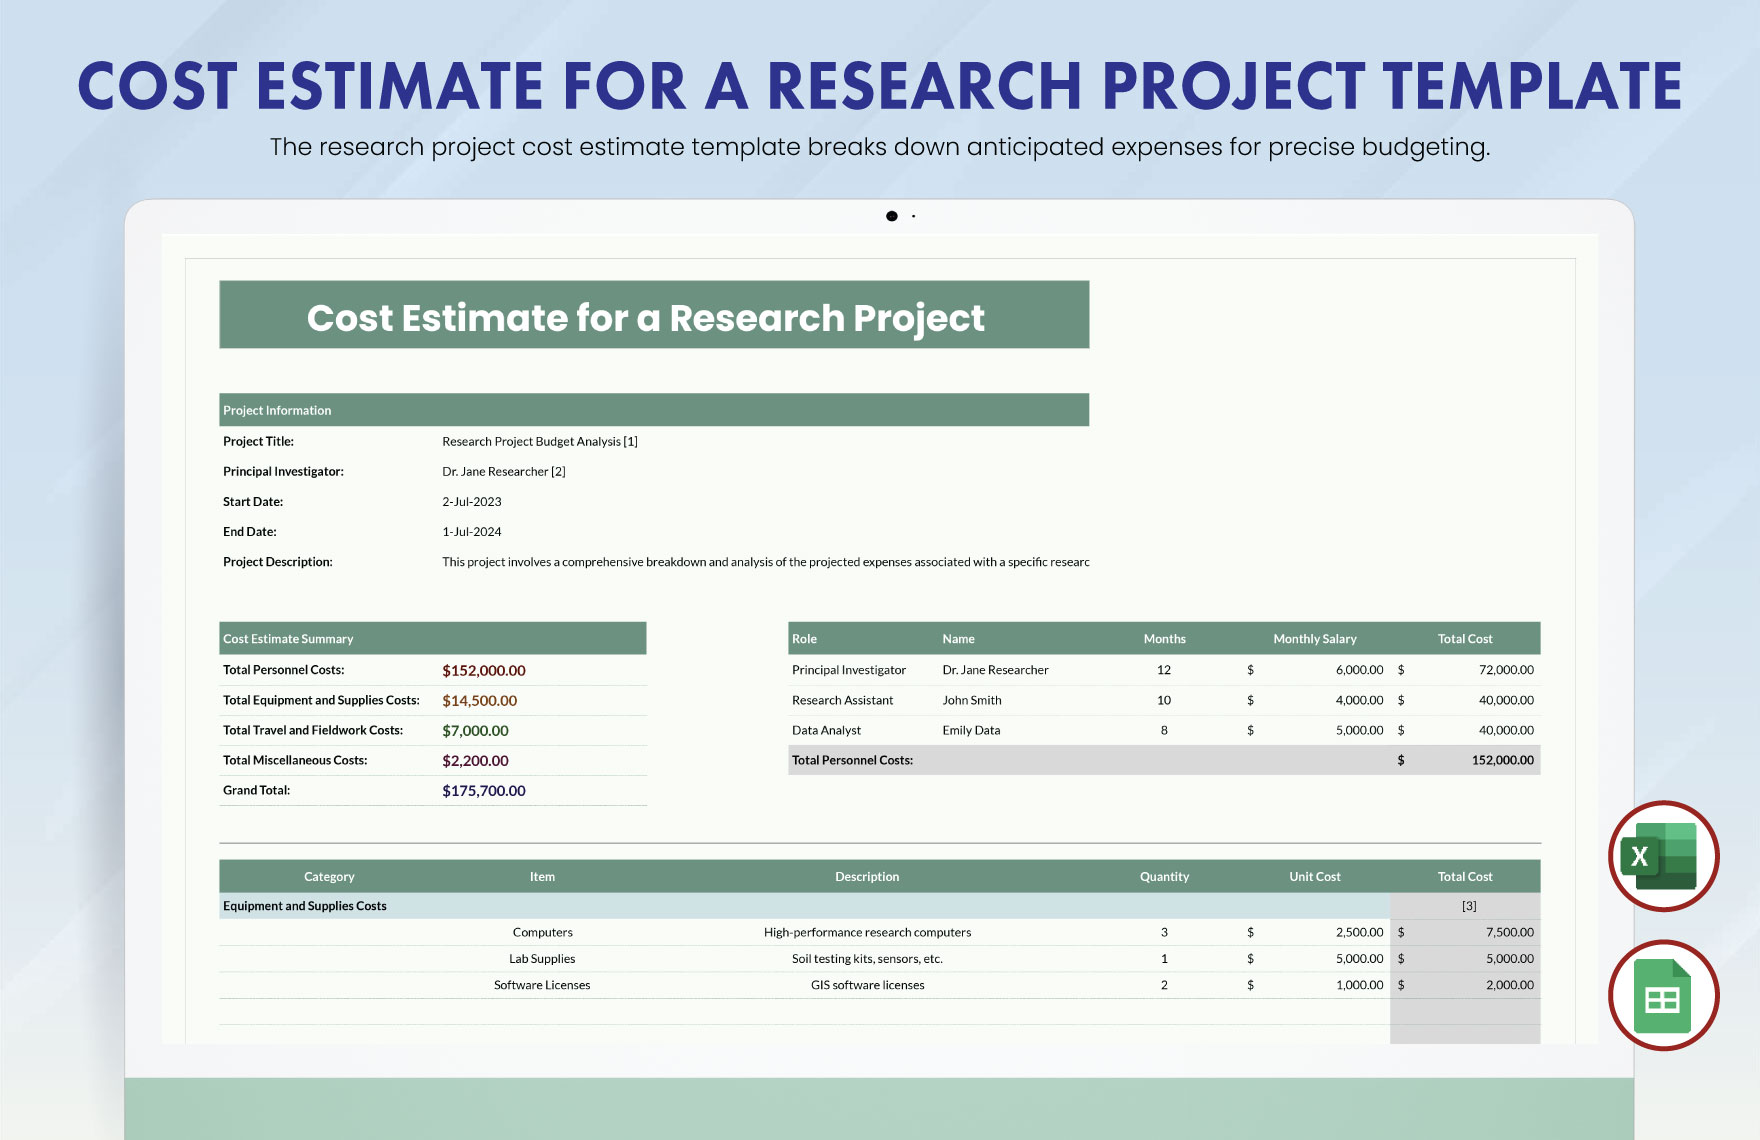The width and height of the screenshot is (1760, 1140).
Task: Click 'Total Cost' header in personnel table
Action: (x=1465, y=638)
